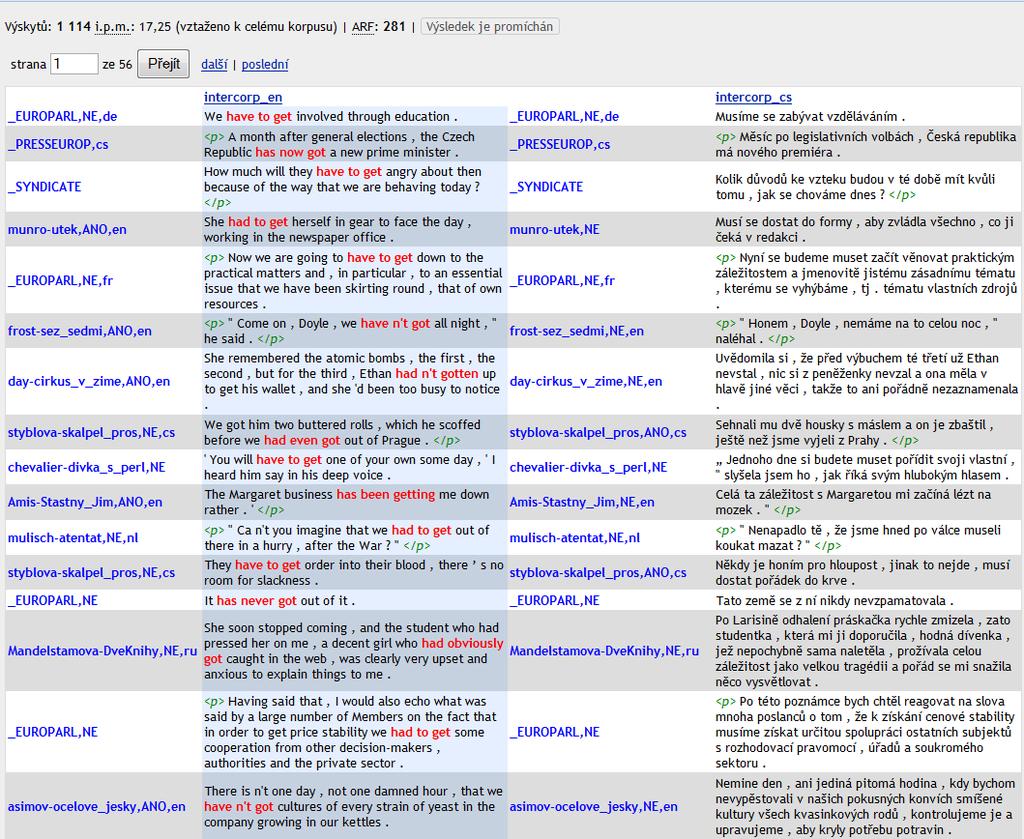
Task: Open left _PRESSEUROP,cs source link
Action: pyautogui.click(x=58, y=144)
